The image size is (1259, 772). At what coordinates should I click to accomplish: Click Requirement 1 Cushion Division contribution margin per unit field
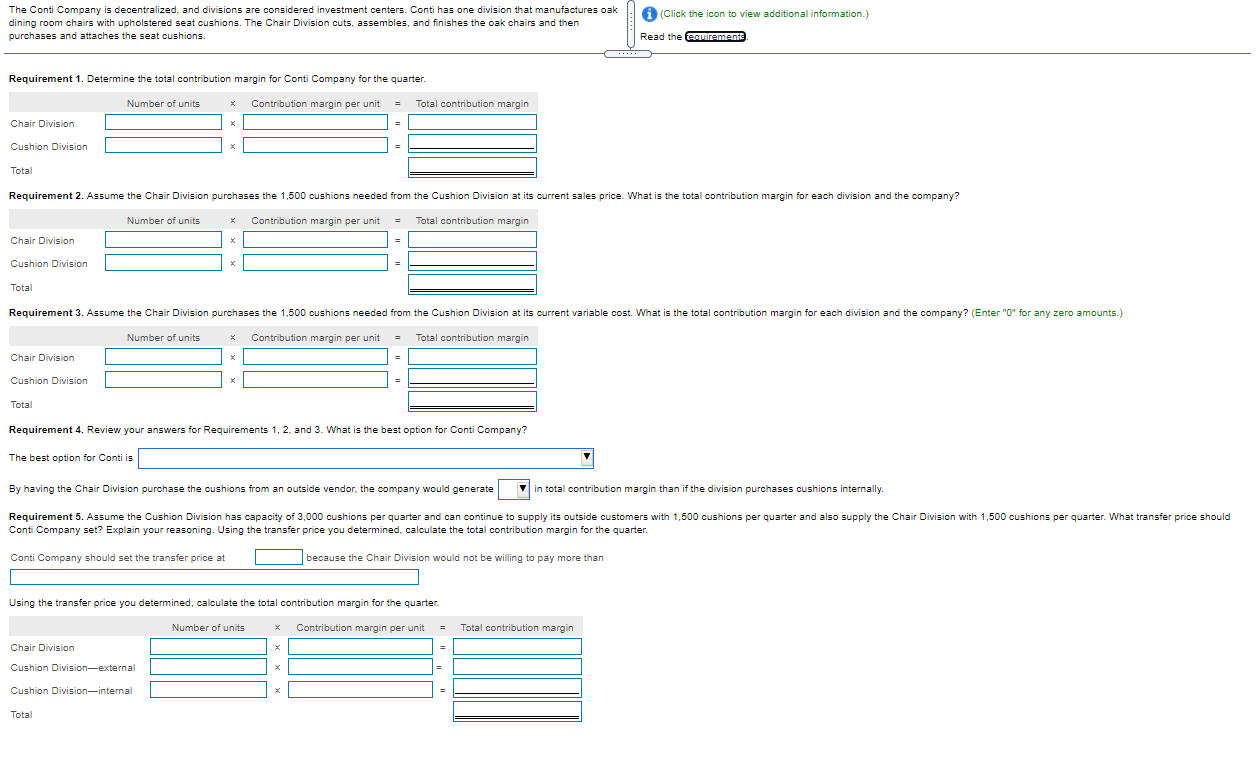[315, 145]
